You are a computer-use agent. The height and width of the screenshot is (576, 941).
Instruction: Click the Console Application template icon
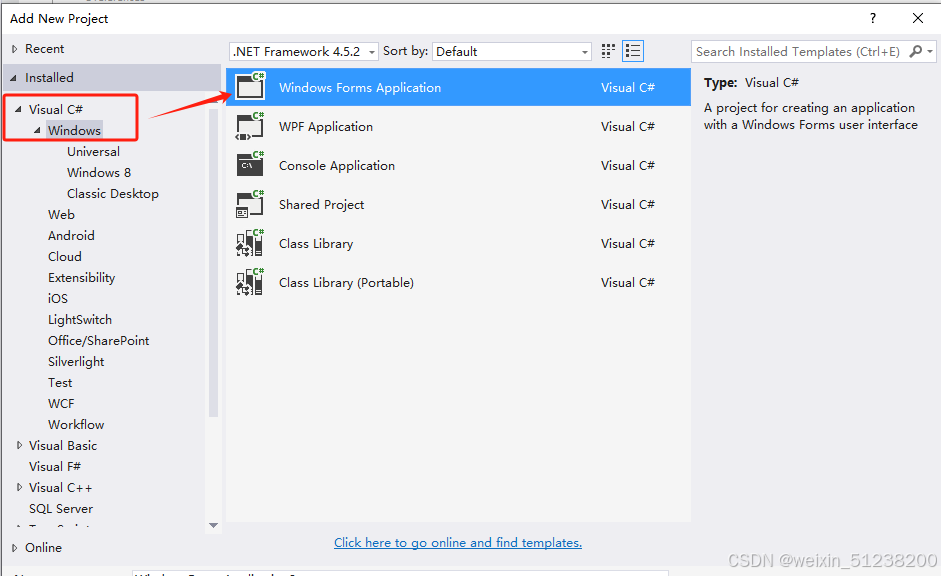tap(250, 165)
